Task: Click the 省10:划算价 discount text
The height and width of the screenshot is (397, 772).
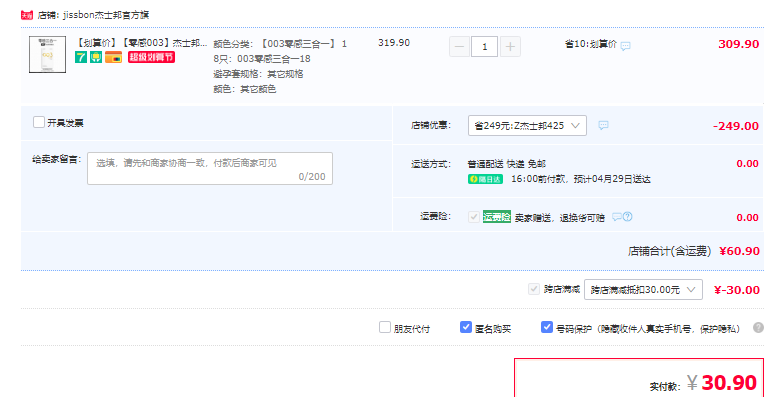Action: point(590,44)
